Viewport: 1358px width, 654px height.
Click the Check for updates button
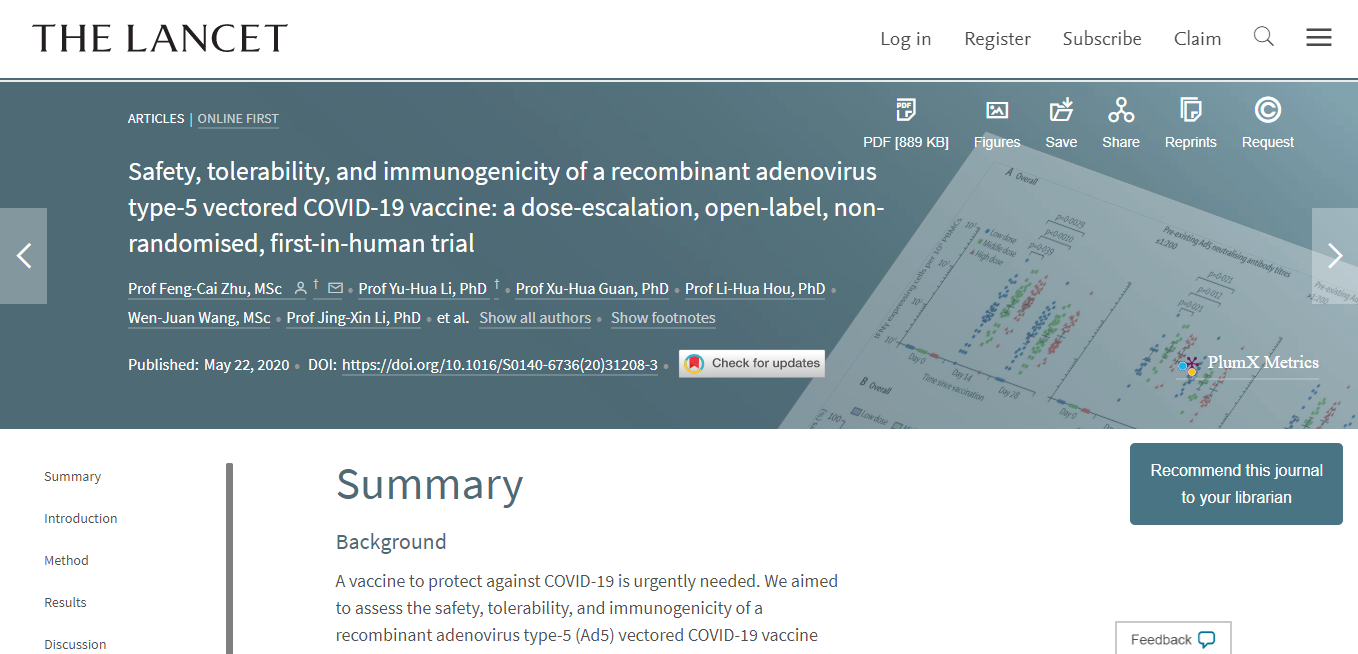click(x=752, y=363)
